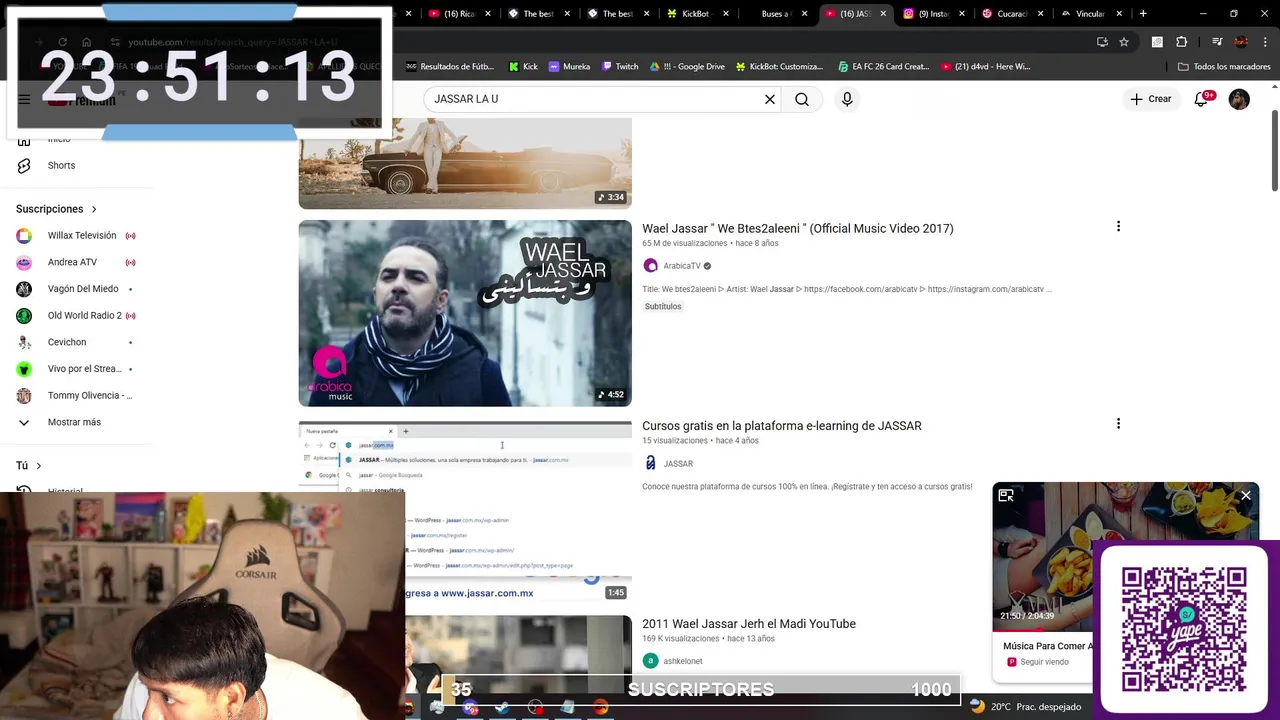Play the Wael Jassar We Btes2aleeni thumbnail
The width and height of the screenshot is (1280, 720).
[x=465, y=313]
